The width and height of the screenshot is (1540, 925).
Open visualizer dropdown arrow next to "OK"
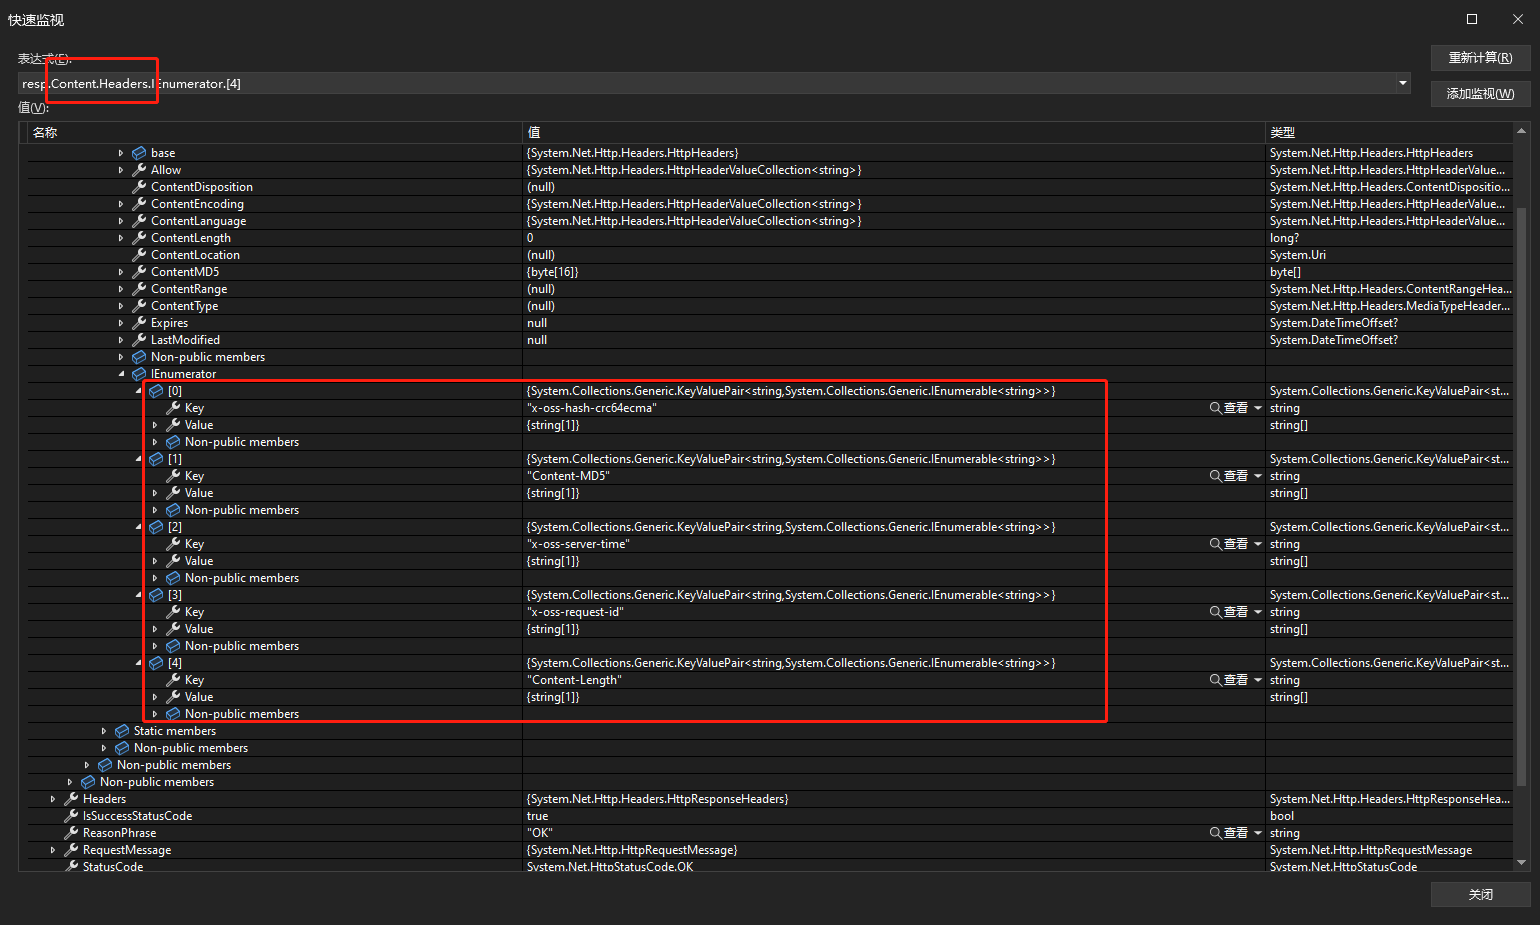pos(1256,832)
